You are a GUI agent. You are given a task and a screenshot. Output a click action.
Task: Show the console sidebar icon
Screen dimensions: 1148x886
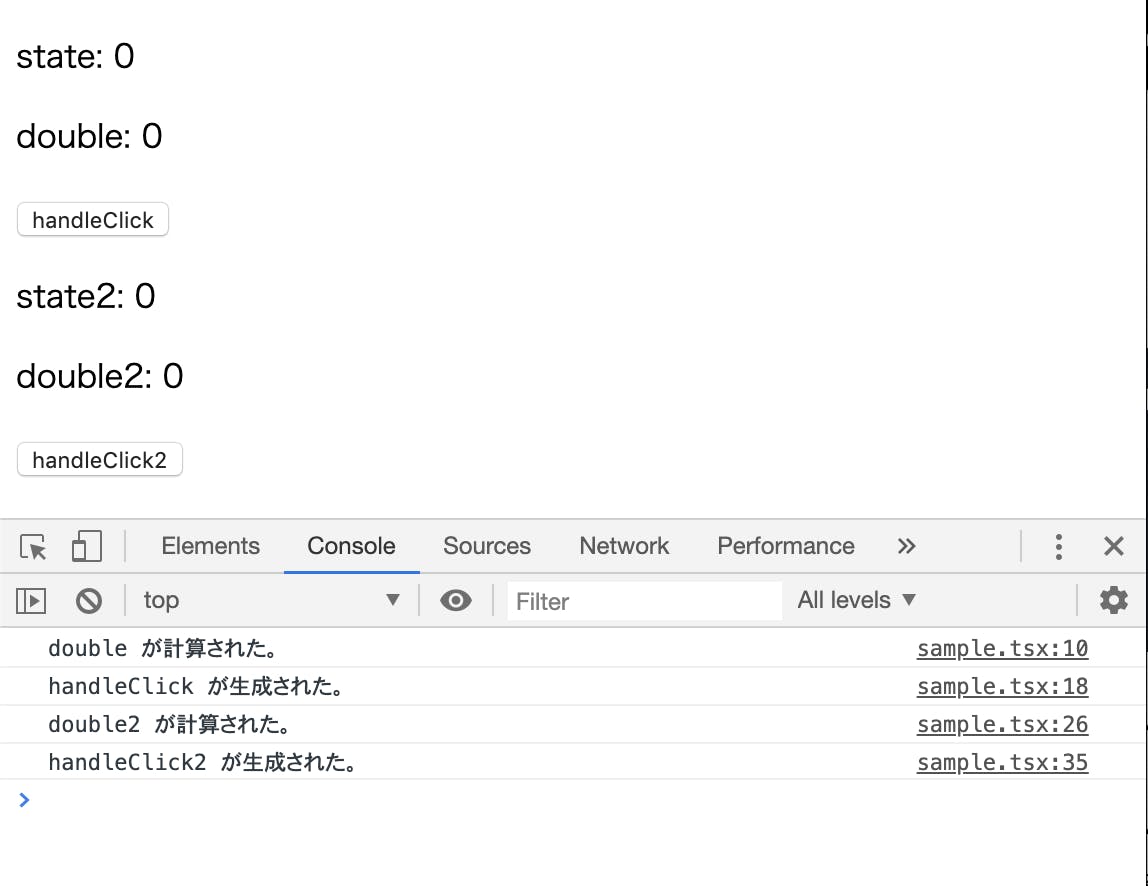[31, 601]
